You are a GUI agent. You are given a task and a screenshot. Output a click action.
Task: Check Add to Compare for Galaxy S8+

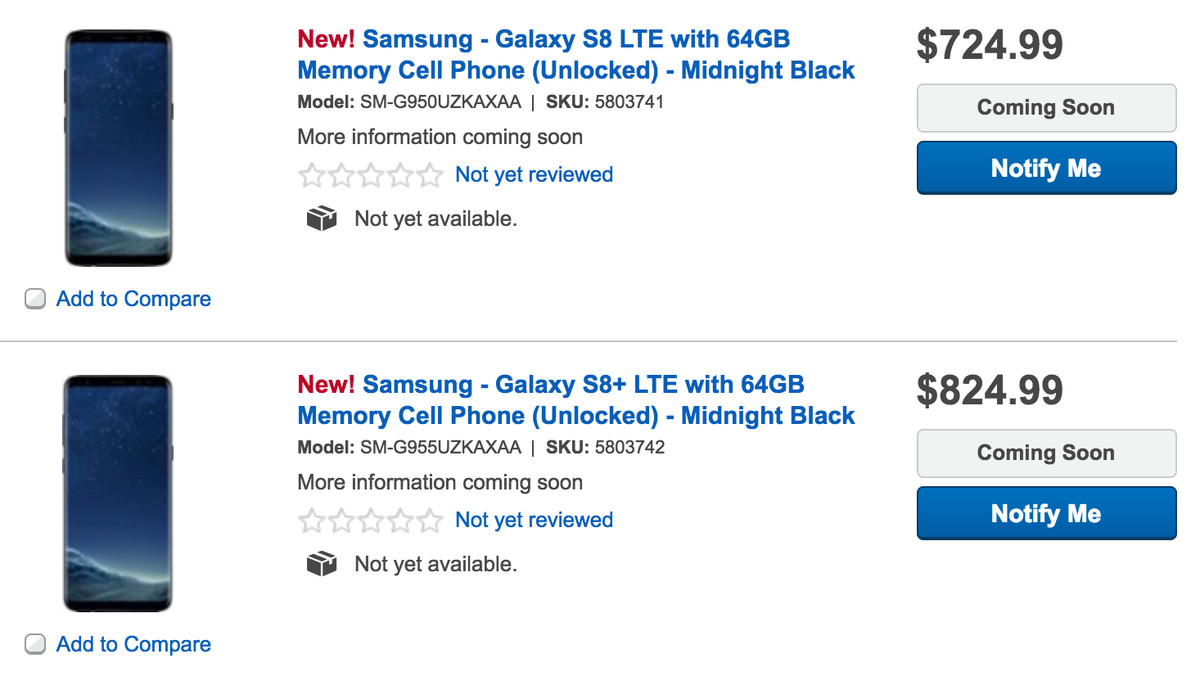35,644
